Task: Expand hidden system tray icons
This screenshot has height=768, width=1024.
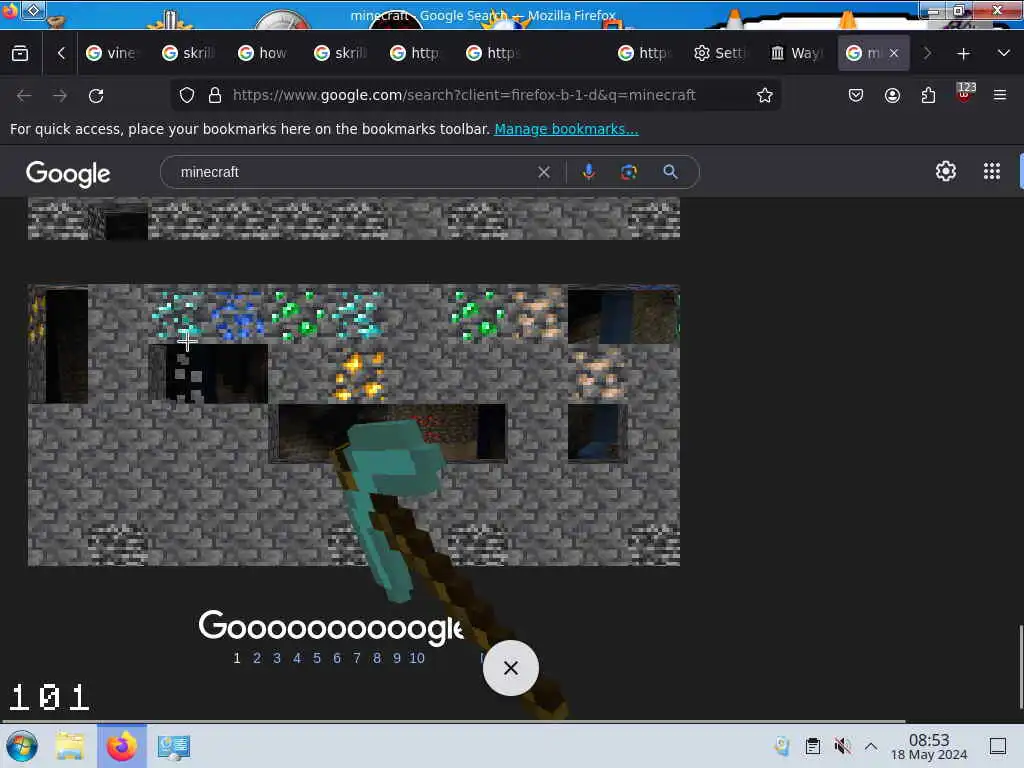Action: point(871,746)
